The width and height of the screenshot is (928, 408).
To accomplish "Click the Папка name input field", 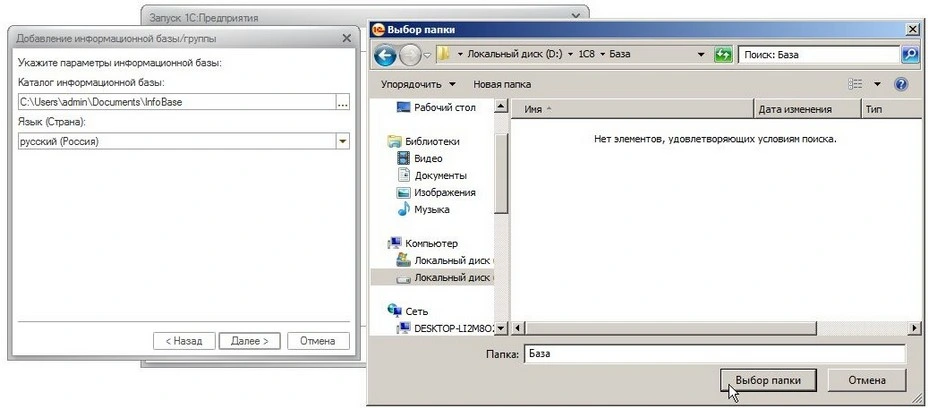I will (713, 354).
